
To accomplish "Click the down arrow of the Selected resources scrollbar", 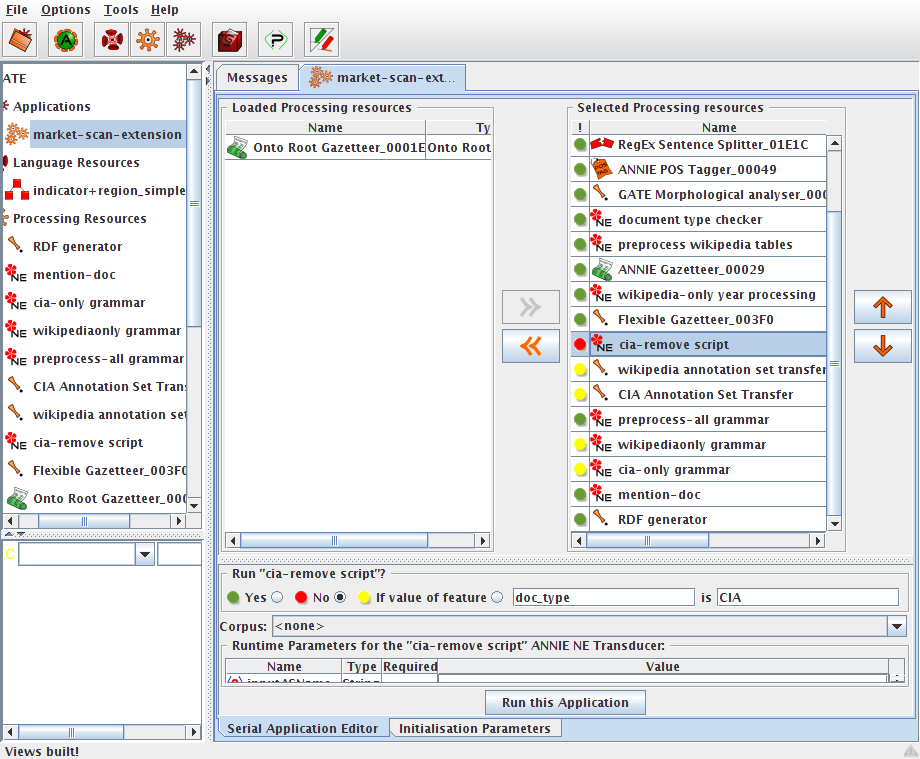I will pyautogui.click(x=834, y=524).
